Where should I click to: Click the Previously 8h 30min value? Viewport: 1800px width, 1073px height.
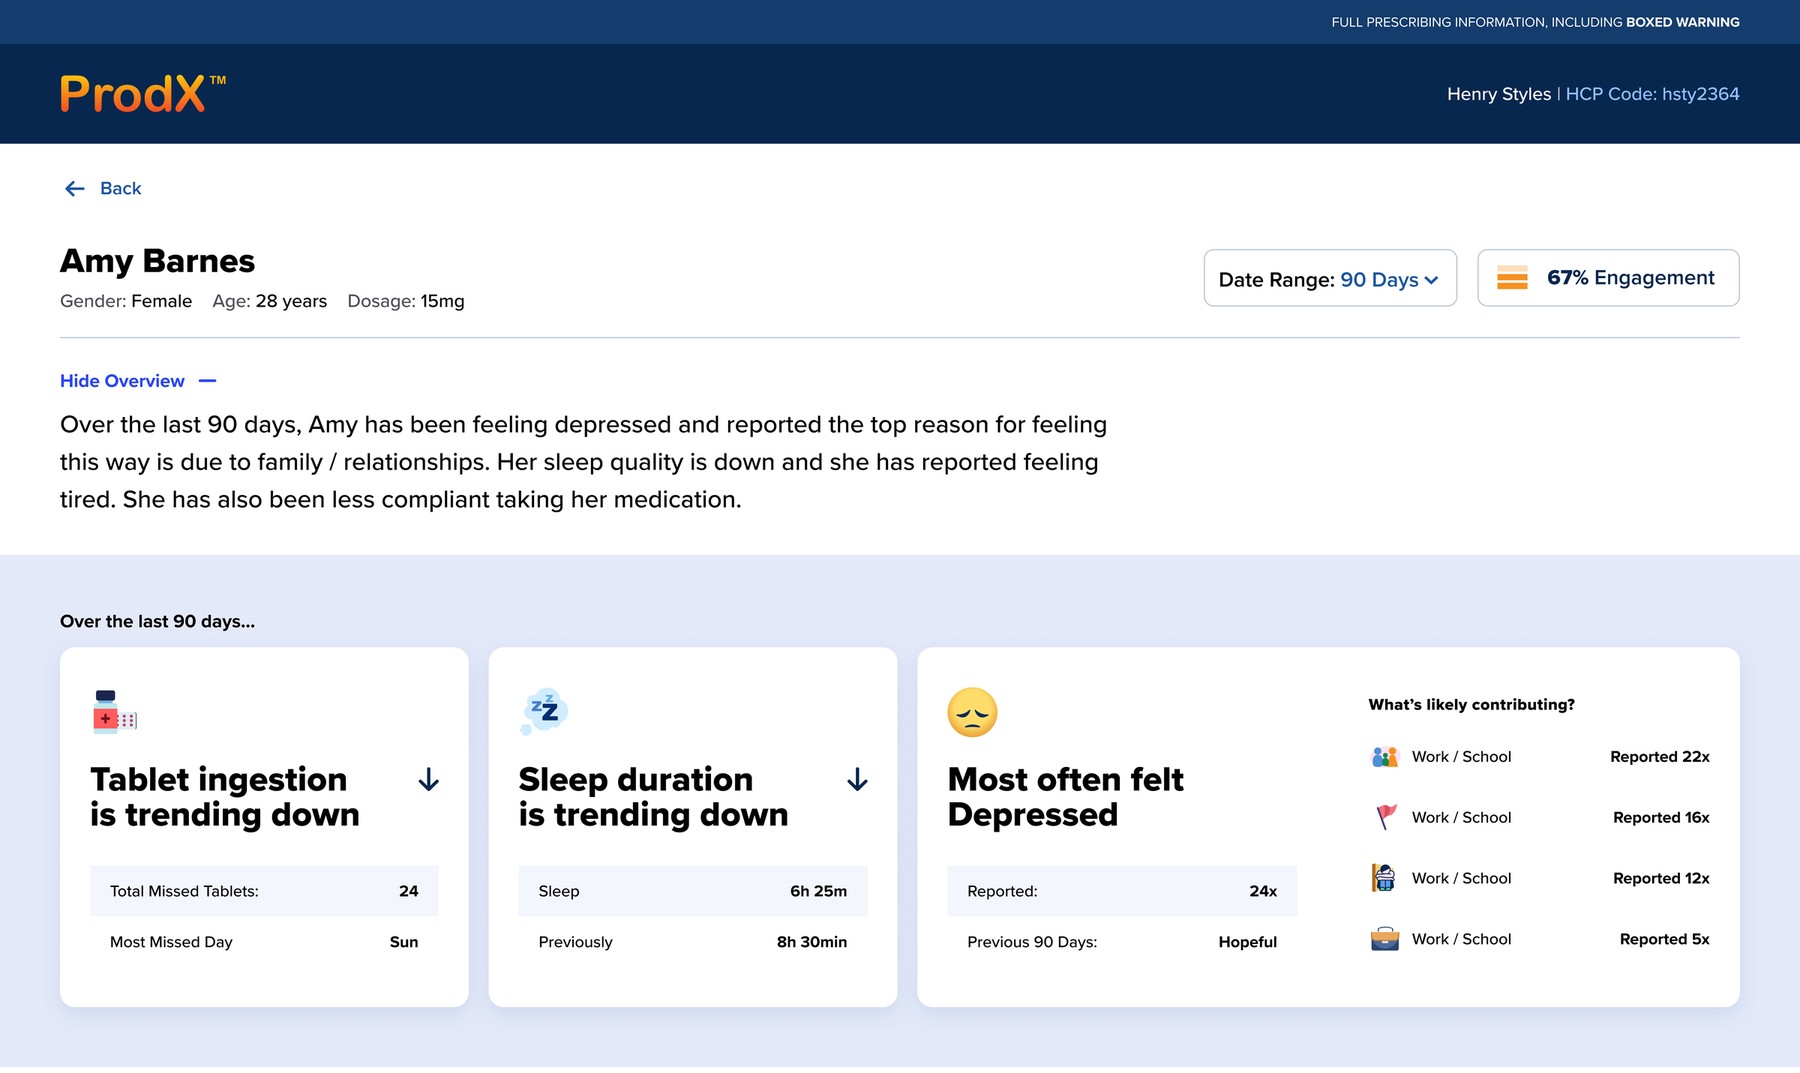(x=812, y=942)
